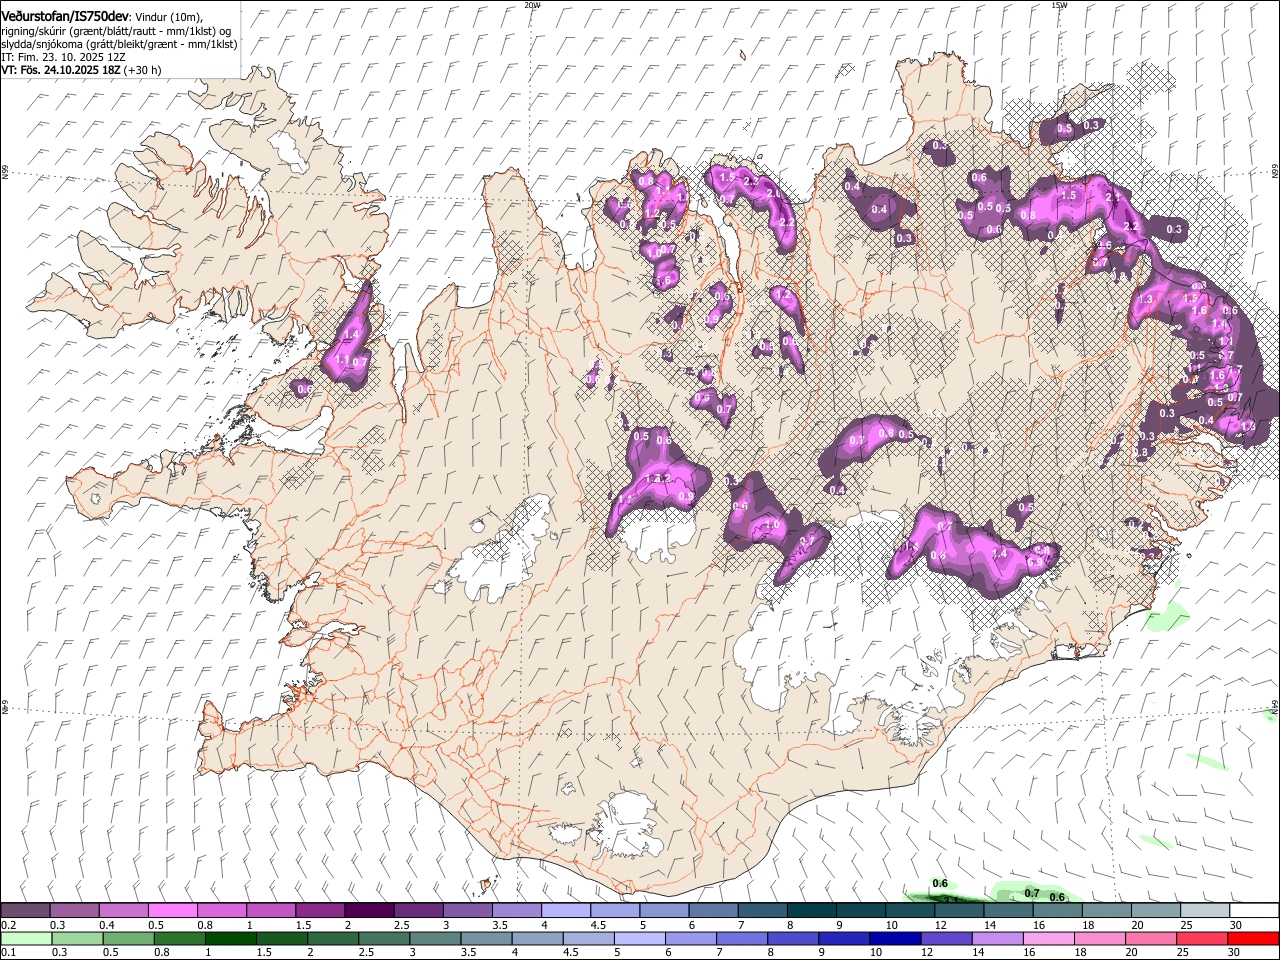The image size is (1280, 960).
Task: Click the green '0.7' rain value off the south coast
Action: click(x=1033, y=892)
